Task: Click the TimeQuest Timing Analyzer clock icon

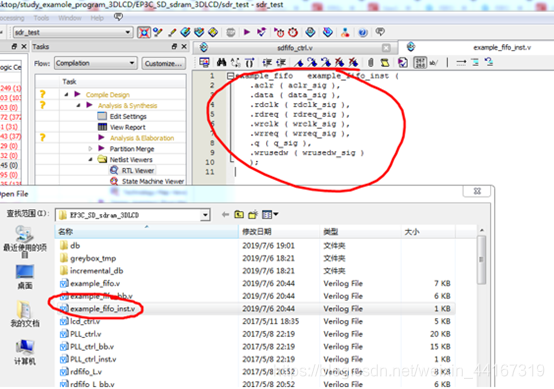Action: (x=293, y=33)
